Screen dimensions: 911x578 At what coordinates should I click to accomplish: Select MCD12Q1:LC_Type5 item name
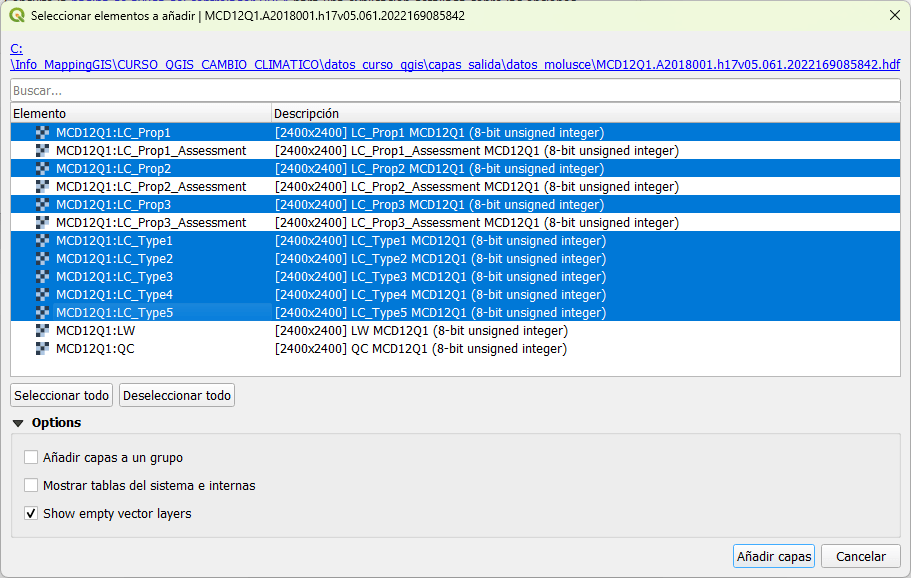pos(114,313)
